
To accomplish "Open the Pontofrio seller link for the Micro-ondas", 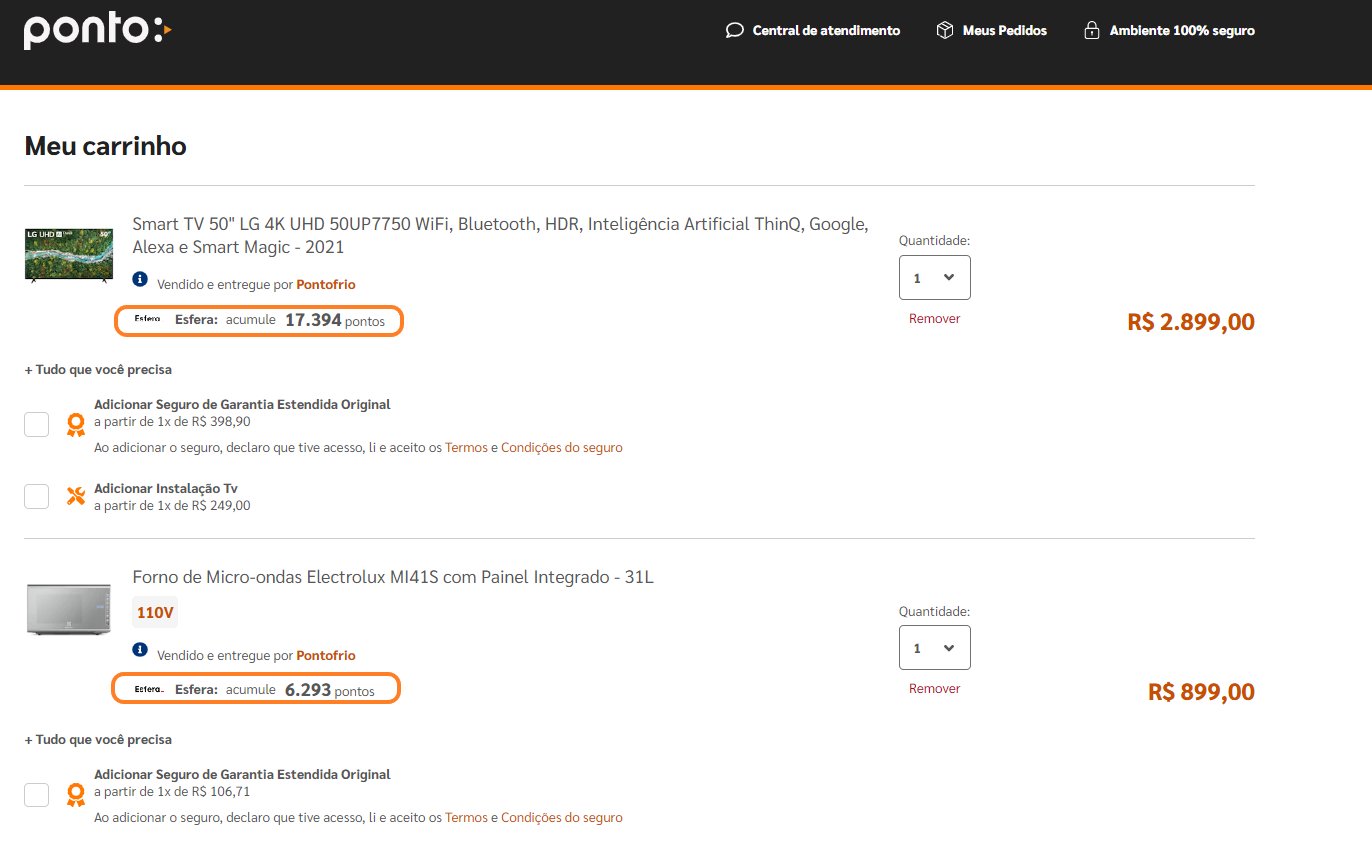I will (326, 656).
